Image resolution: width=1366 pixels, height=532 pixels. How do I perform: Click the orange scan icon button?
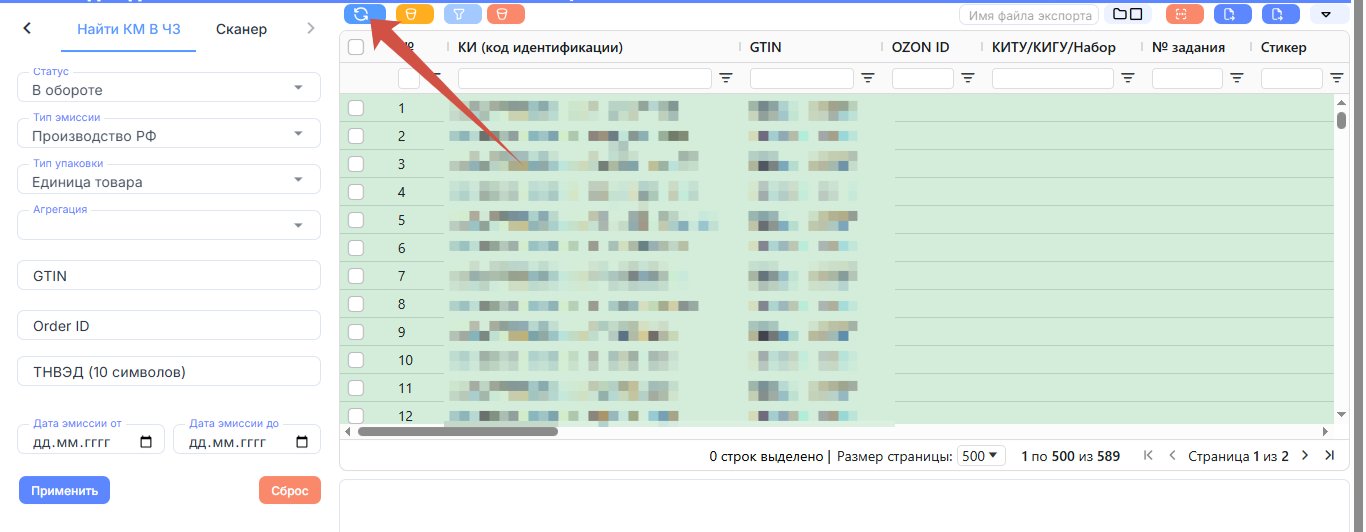tap(1185, 14)
